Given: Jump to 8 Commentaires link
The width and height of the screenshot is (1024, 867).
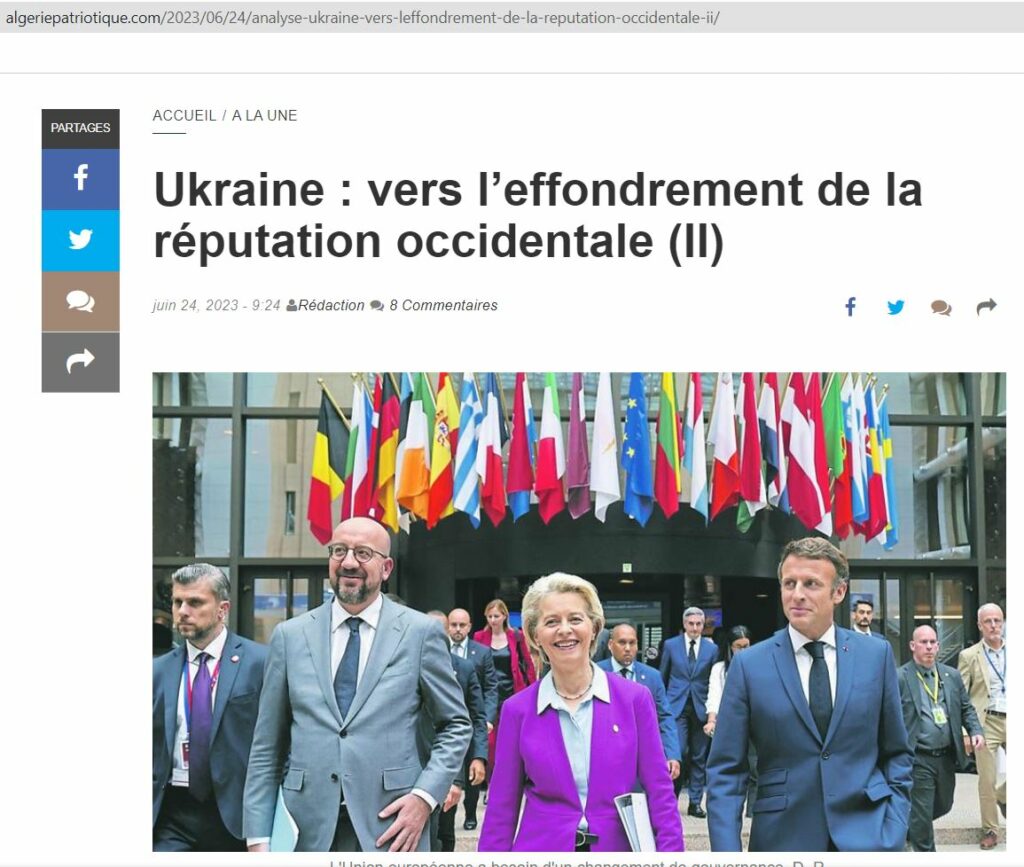Looking at the screenshot, I should [443, 306].
